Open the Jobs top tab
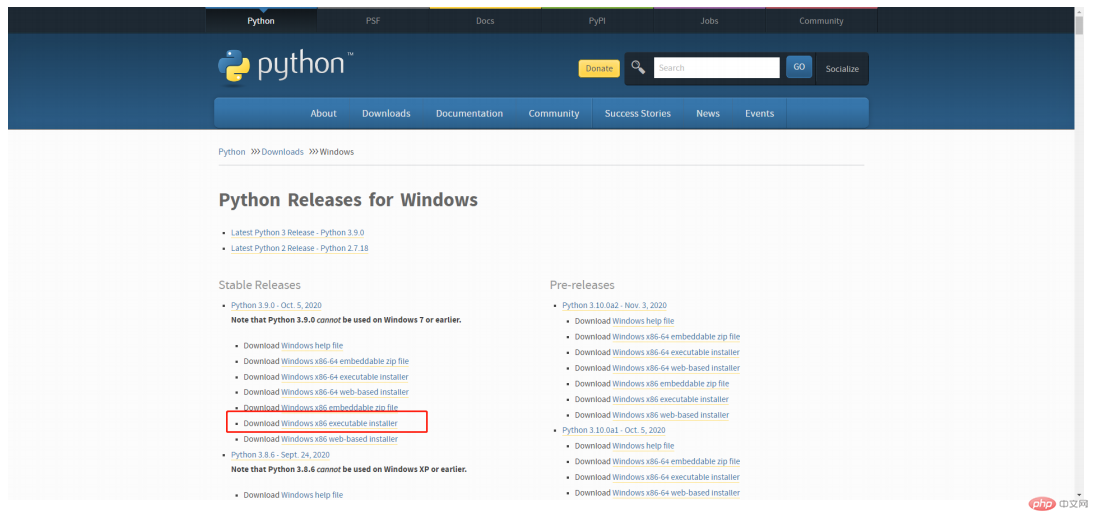 [x=709, y=21]
